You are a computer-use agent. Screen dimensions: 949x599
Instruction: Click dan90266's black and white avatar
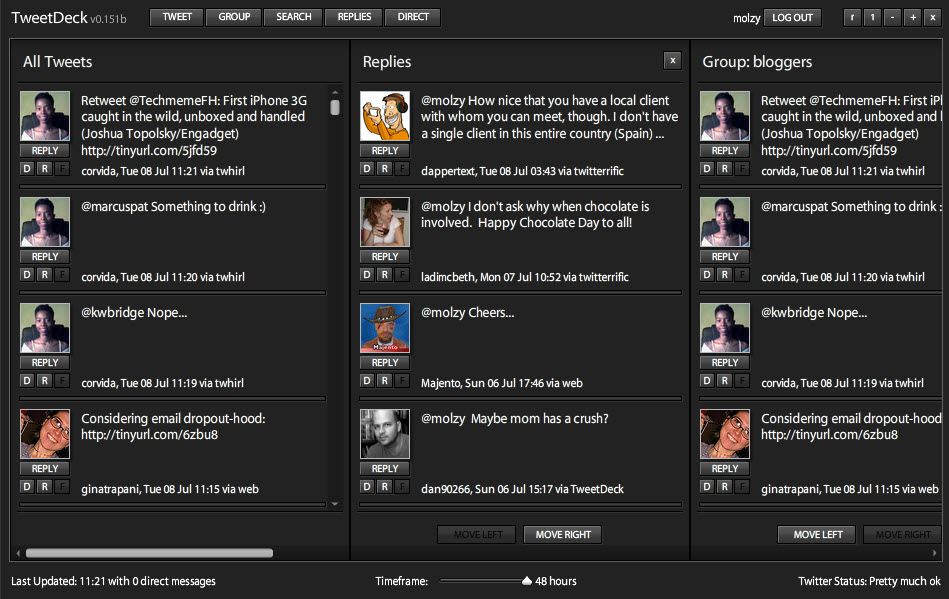click(385, 434)
